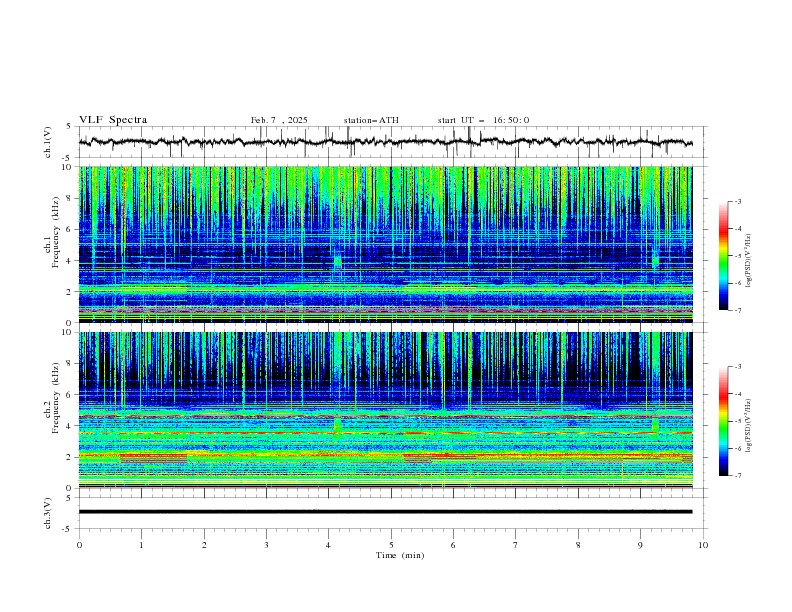Click the "-4" tick on lower colorbar

tap(737, 394)
